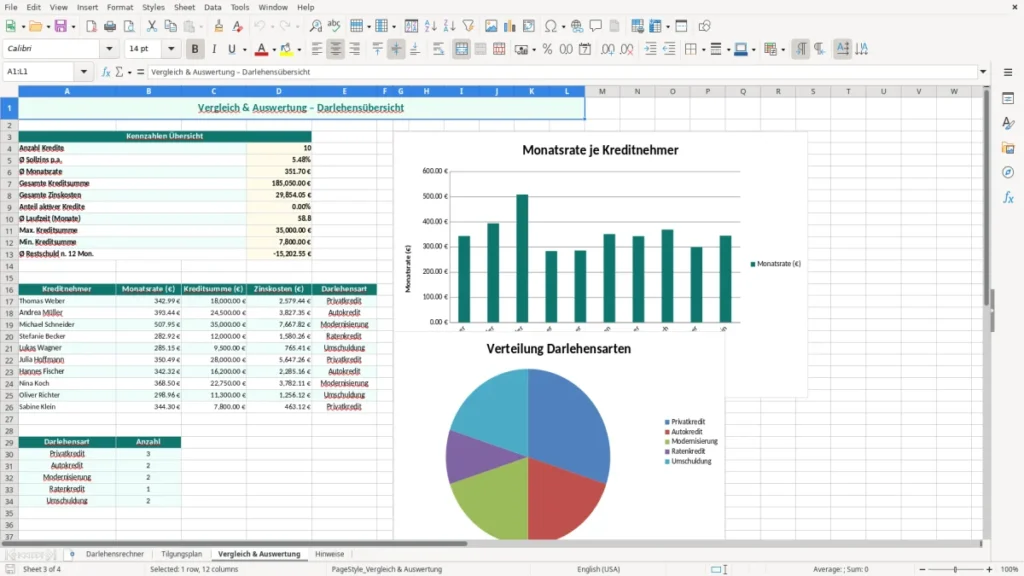Open Find & Replace icon
Image resolution: width=1024 pixels, height=576 pixels.
point(315,26)
